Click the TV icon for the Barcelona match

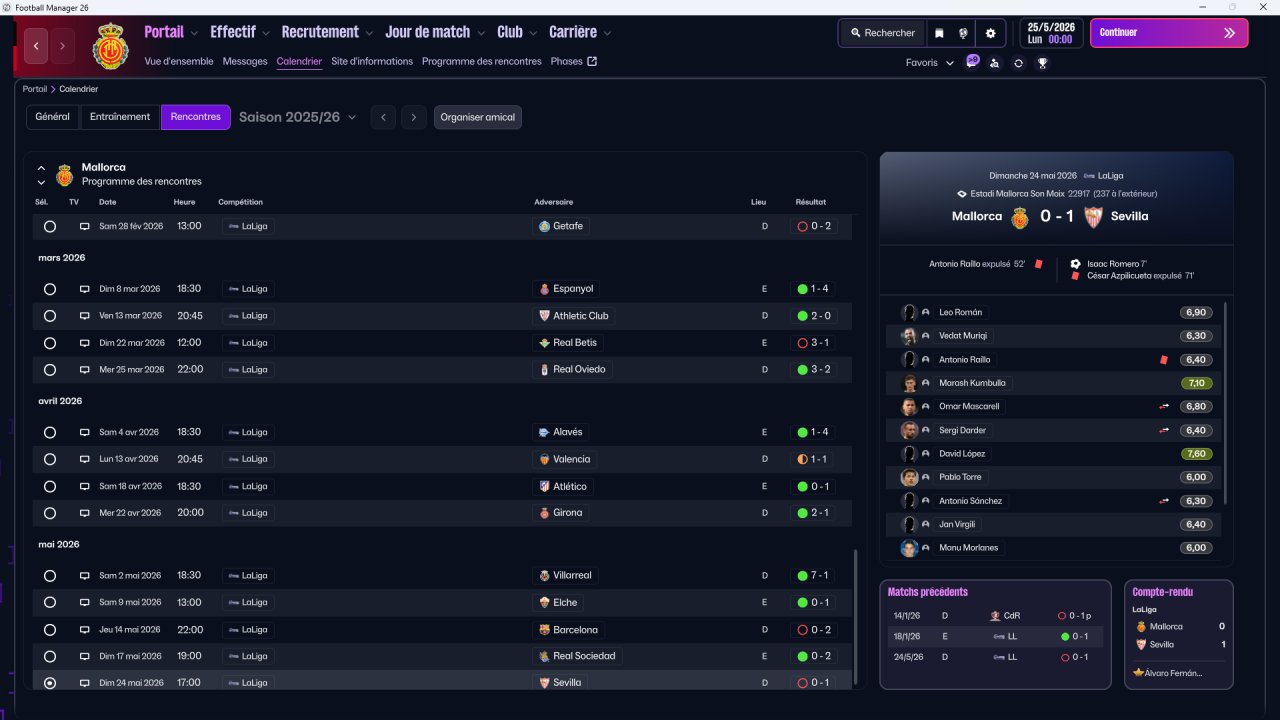(85, 630)
